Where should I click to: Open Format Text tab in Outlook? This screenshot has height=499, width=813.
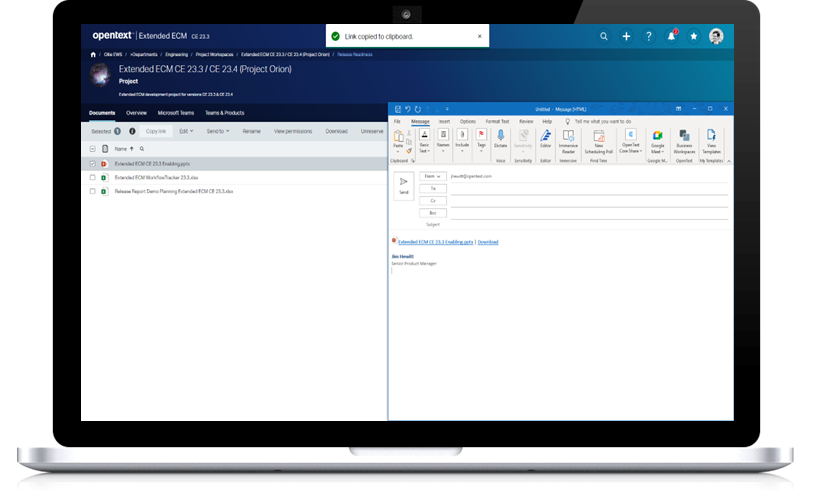coord(497,121)
